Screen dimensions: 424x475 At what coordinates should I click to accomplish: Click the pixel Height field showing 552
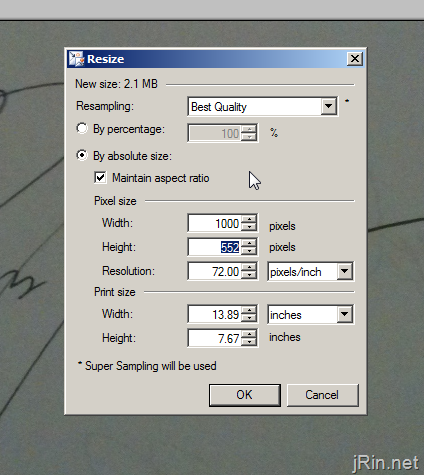click(x=215, y=247)
